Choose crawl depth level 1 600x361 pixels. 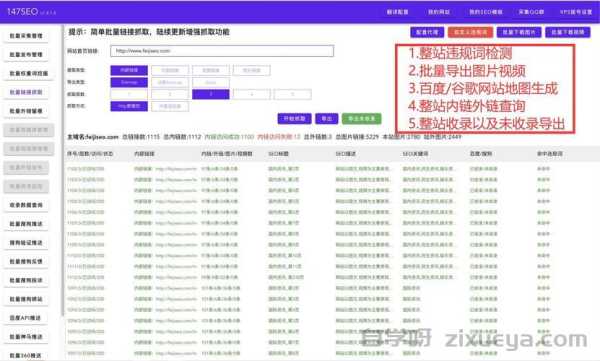tap(129, 94)
